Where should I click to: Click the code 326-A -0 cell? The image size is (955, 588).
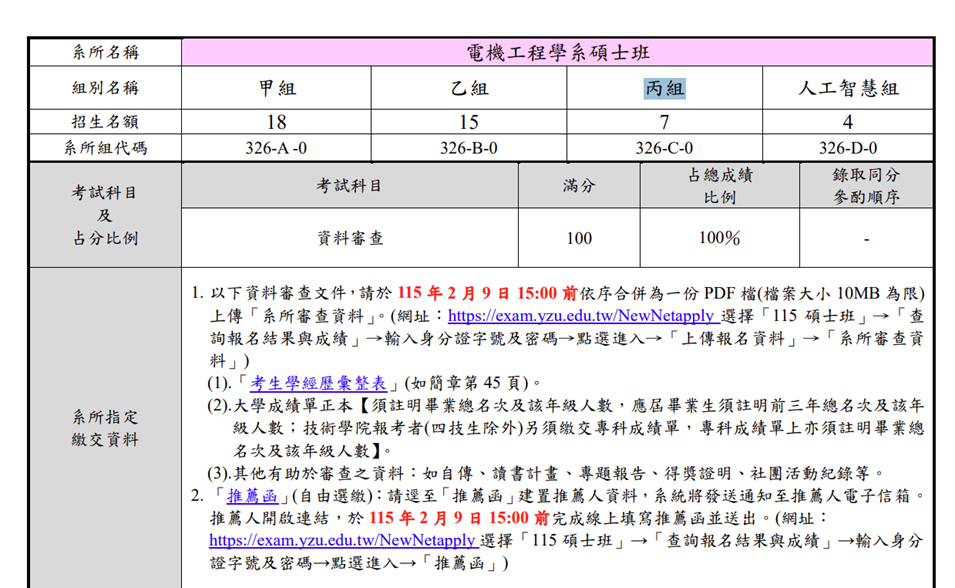(277, 148)
